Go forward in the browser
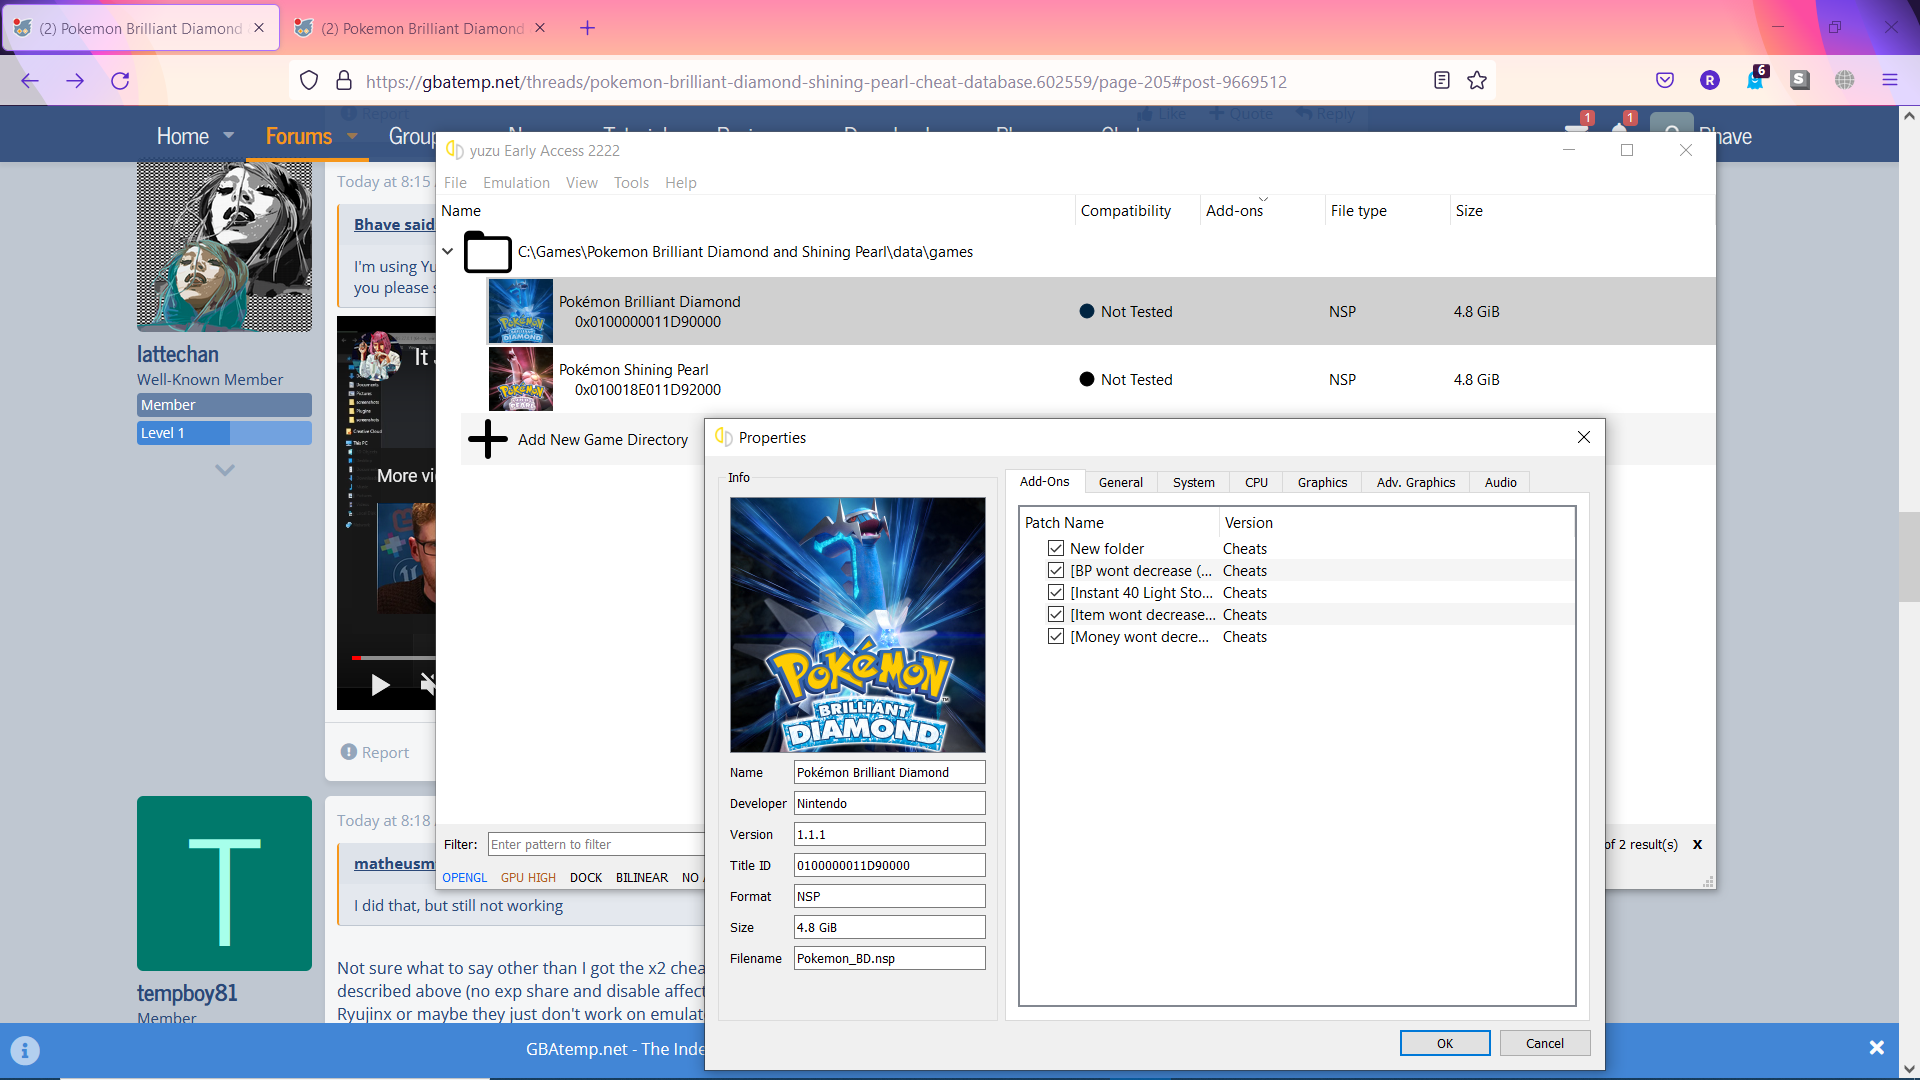This screenshot has height=1080, width=1920. (75, 81)
